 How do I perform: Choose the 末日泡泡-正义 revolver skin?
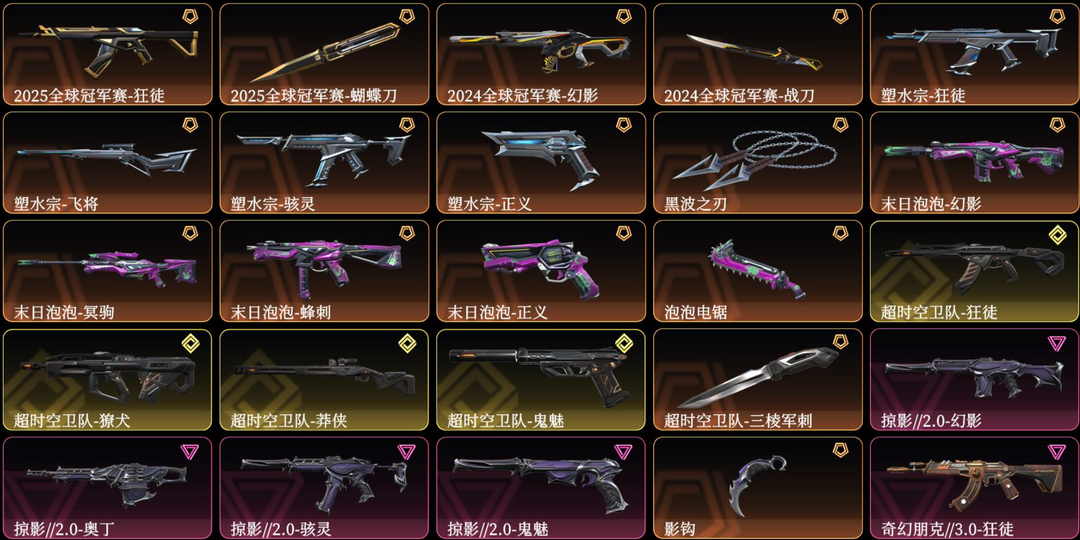(x=541, y=271)
